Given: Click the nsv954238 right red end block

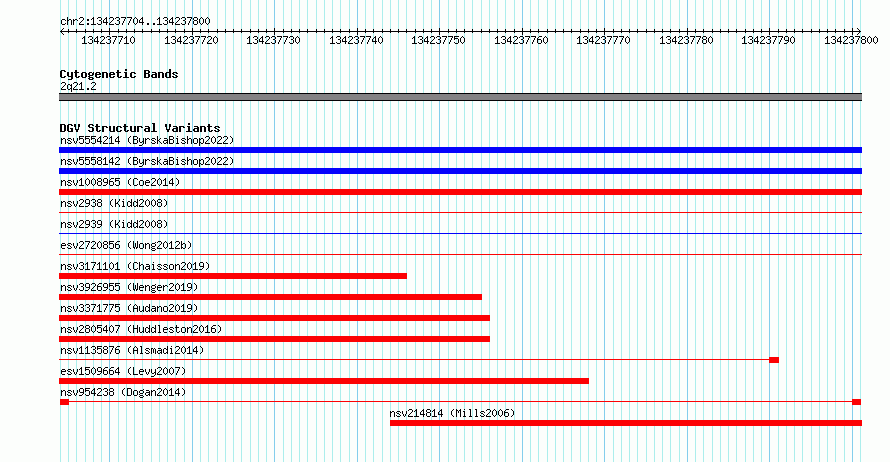Looking at the screenshot, I should (x=857, y=402).
